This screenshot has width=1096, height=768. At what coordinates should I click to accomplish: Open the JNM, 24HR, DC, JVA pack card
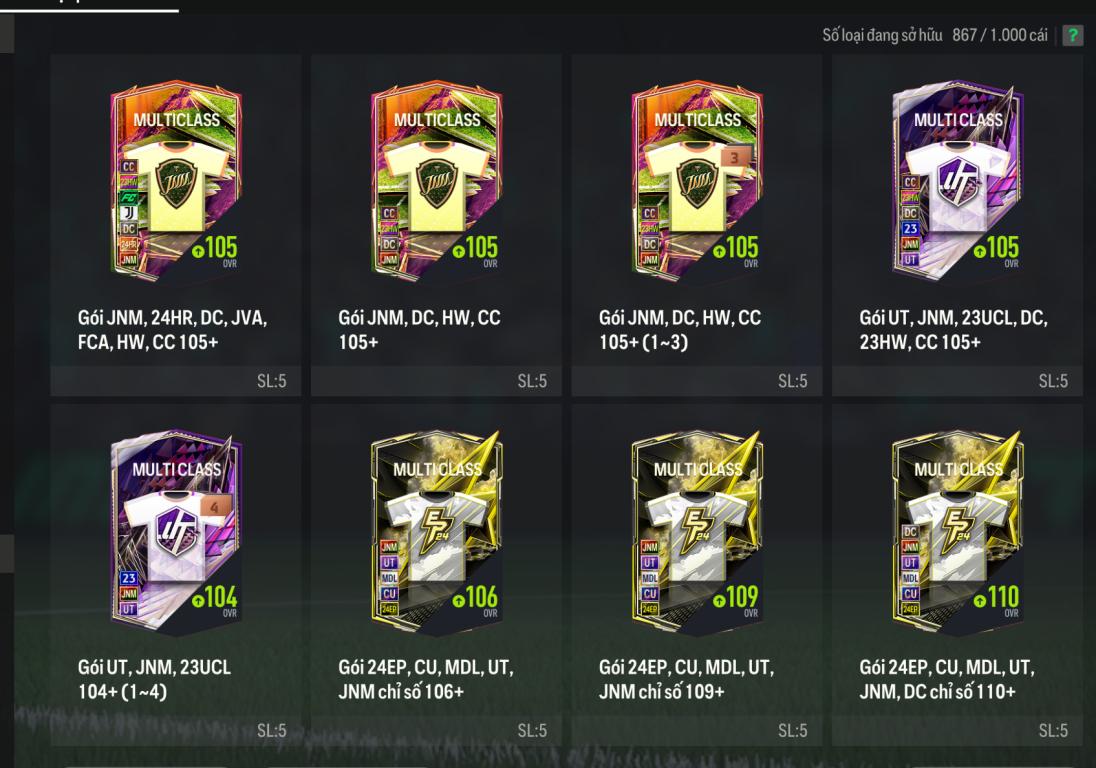point(175,225)
